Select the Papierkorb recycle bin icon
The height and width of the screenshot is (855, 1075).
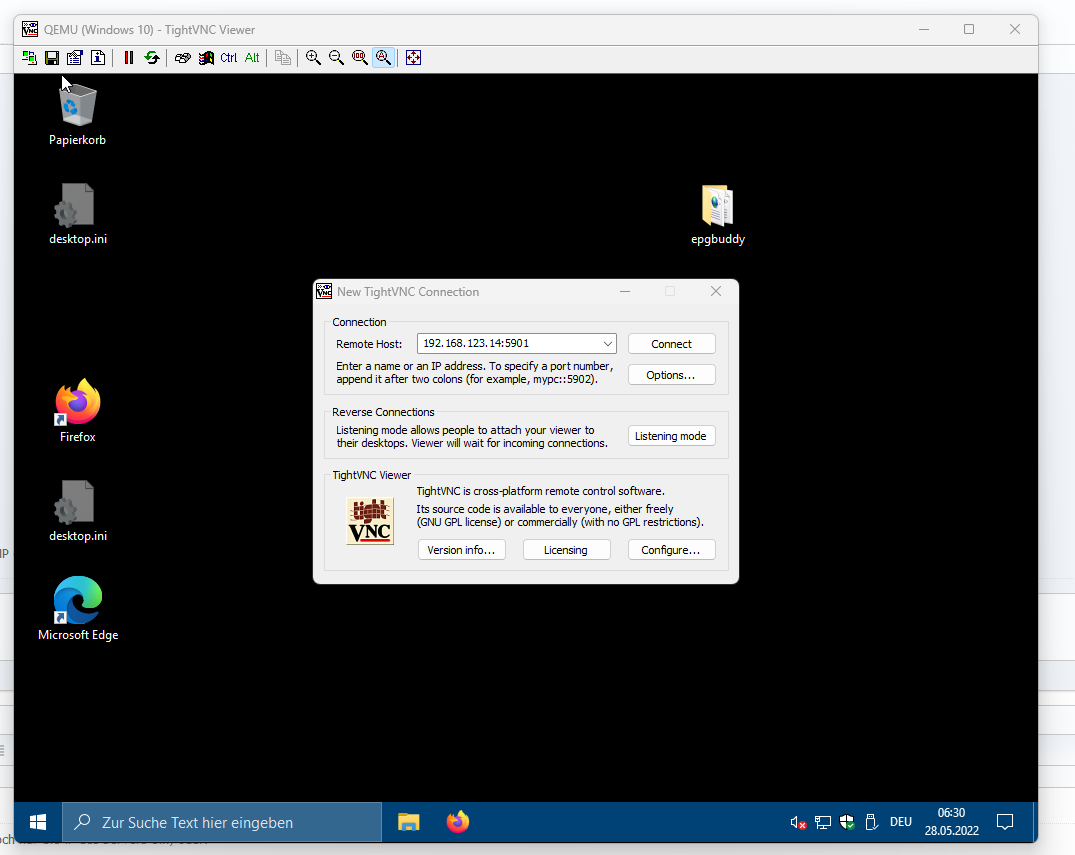77,113
